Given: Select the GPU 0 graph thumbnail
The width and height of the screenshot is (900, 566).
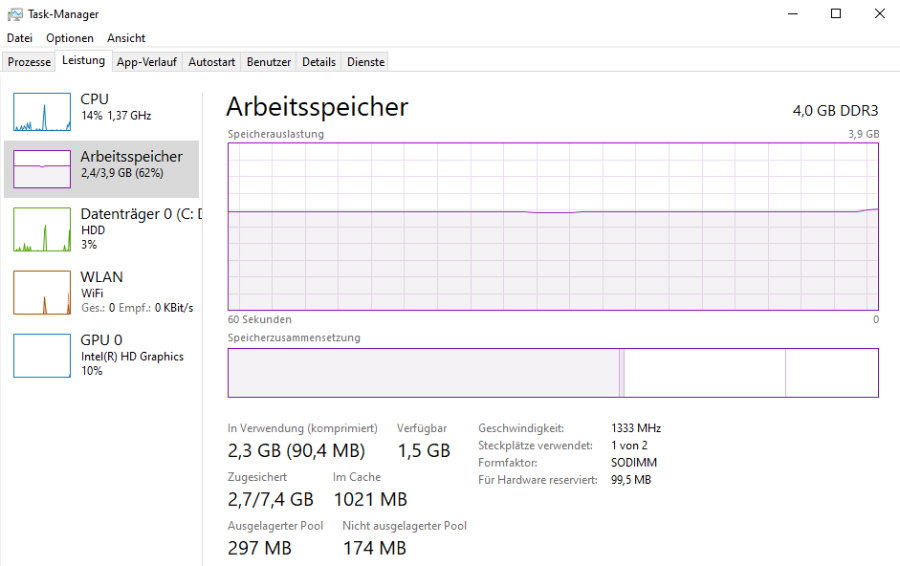Looking at the screenshot, I should [x=42, y=355].
